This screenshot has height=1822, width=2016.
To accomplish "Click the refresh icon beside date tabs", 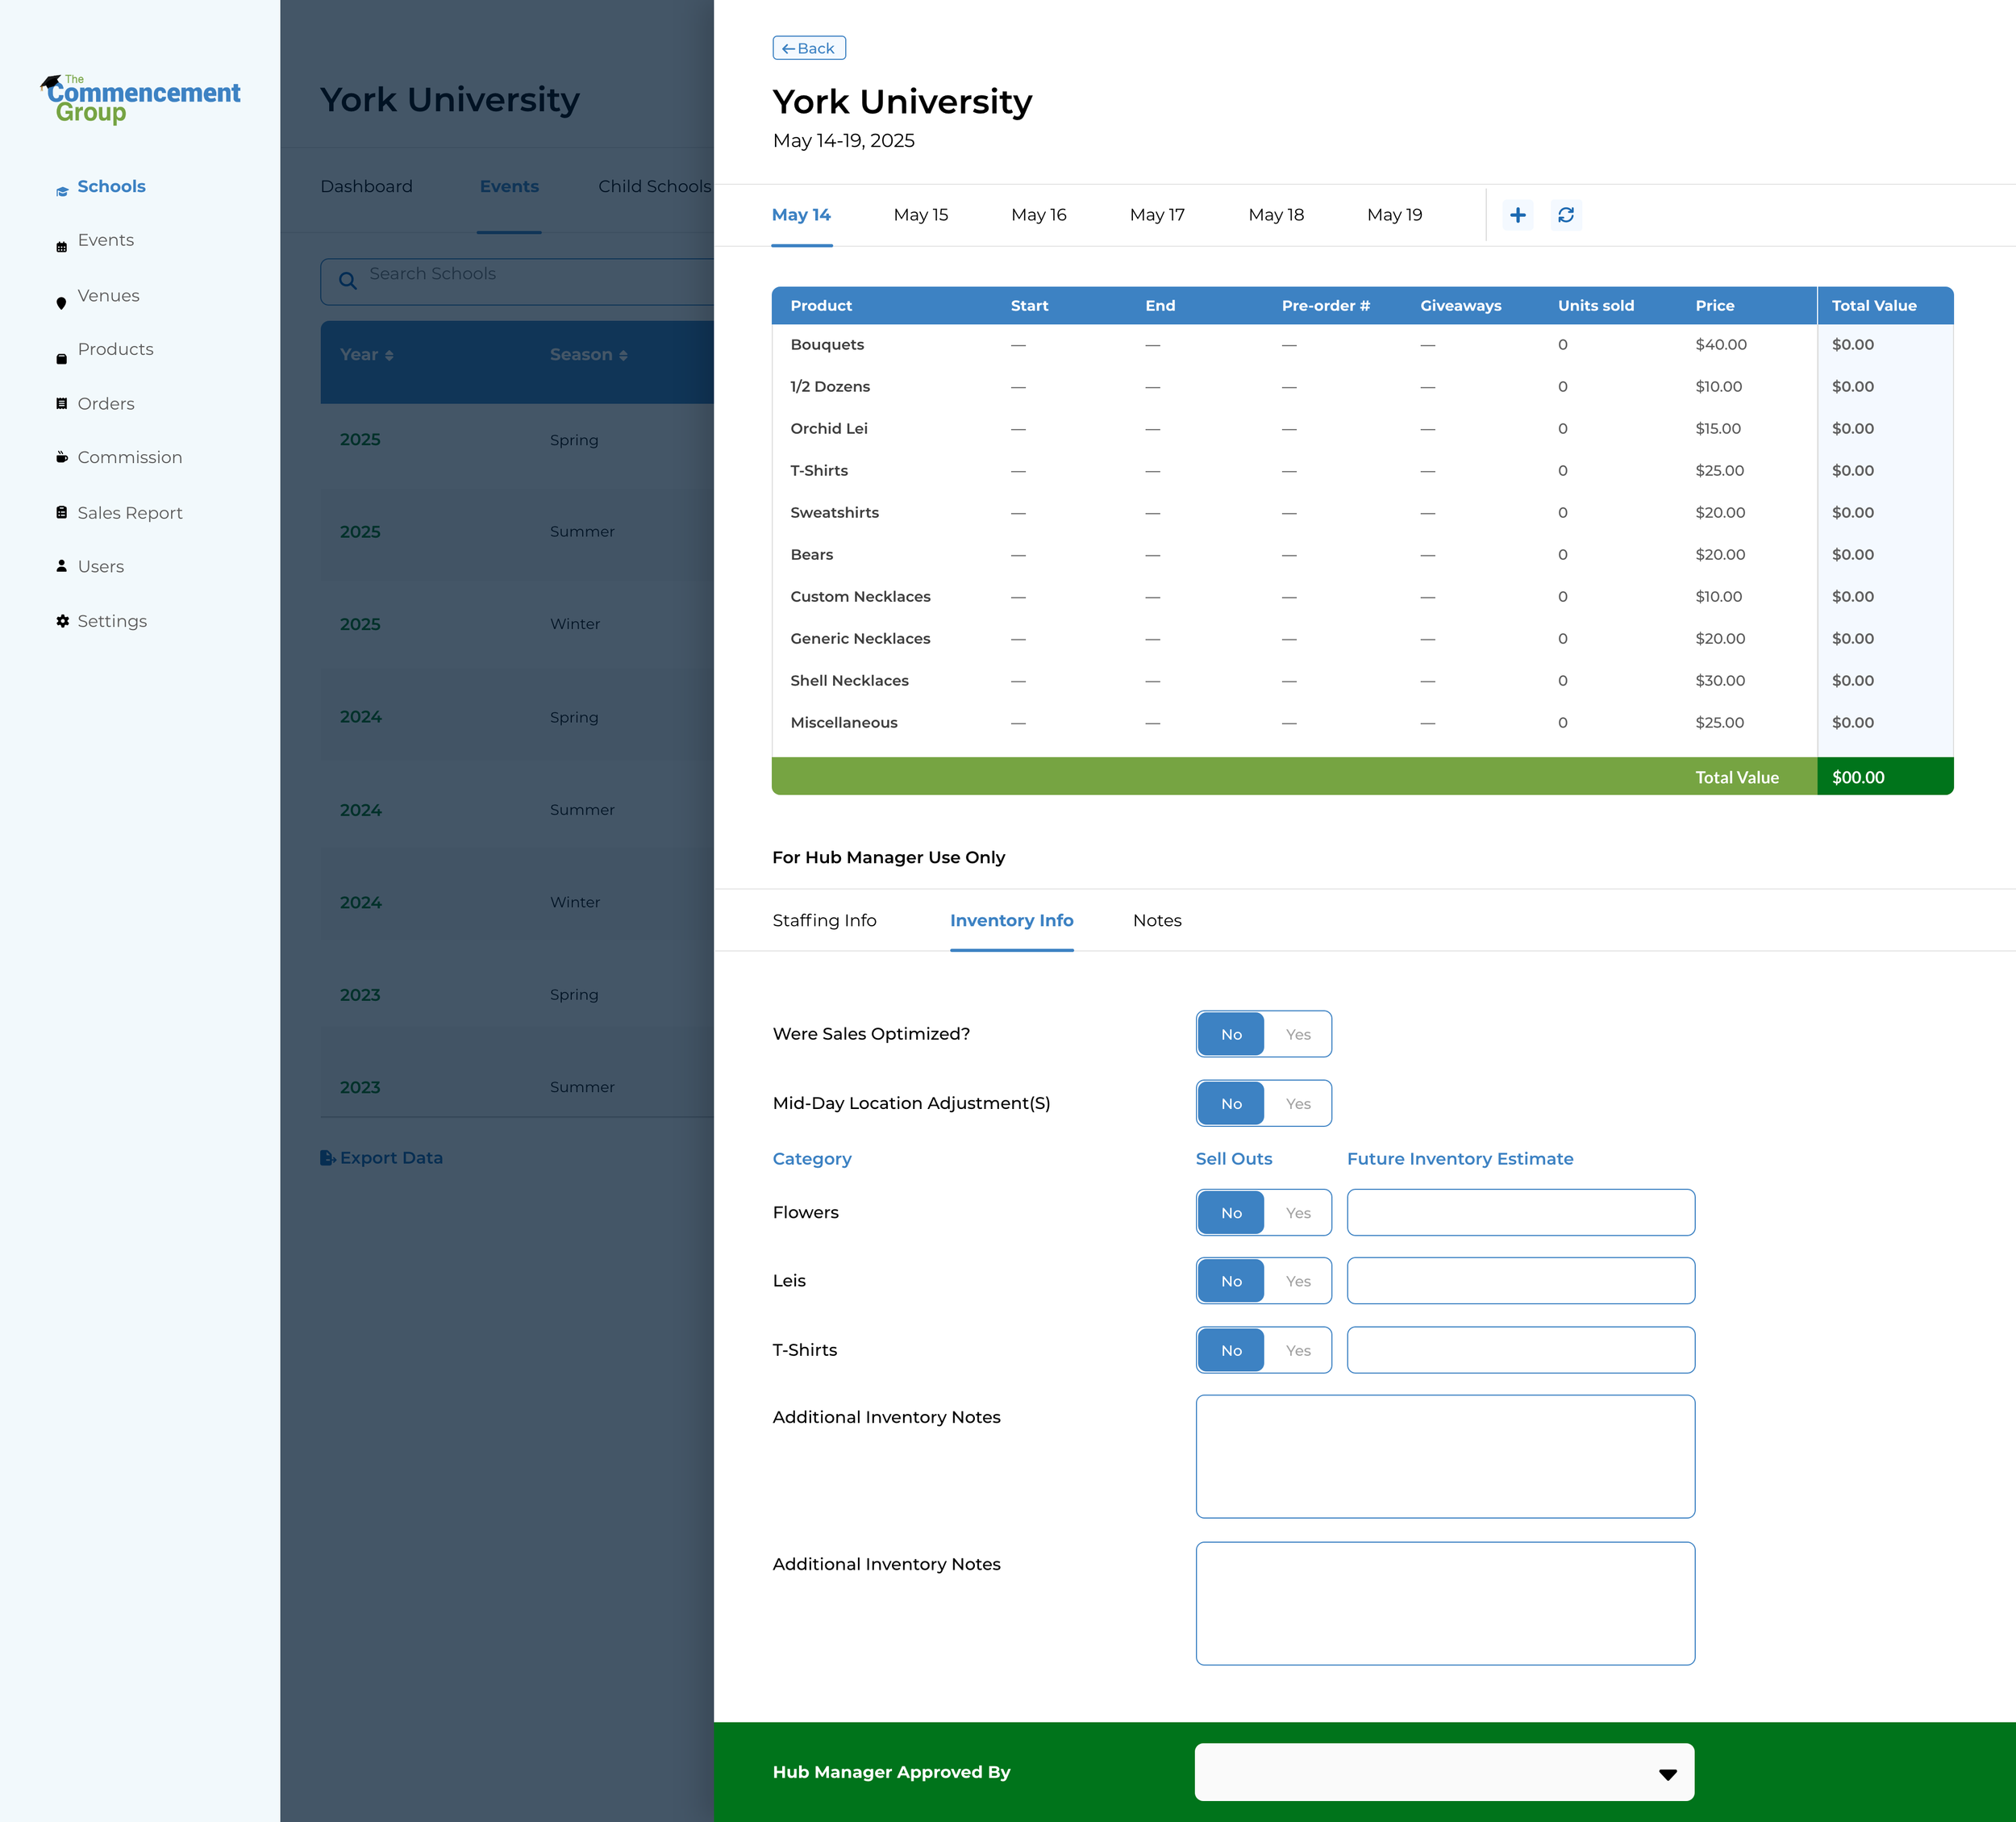I will pos(1566,215).
